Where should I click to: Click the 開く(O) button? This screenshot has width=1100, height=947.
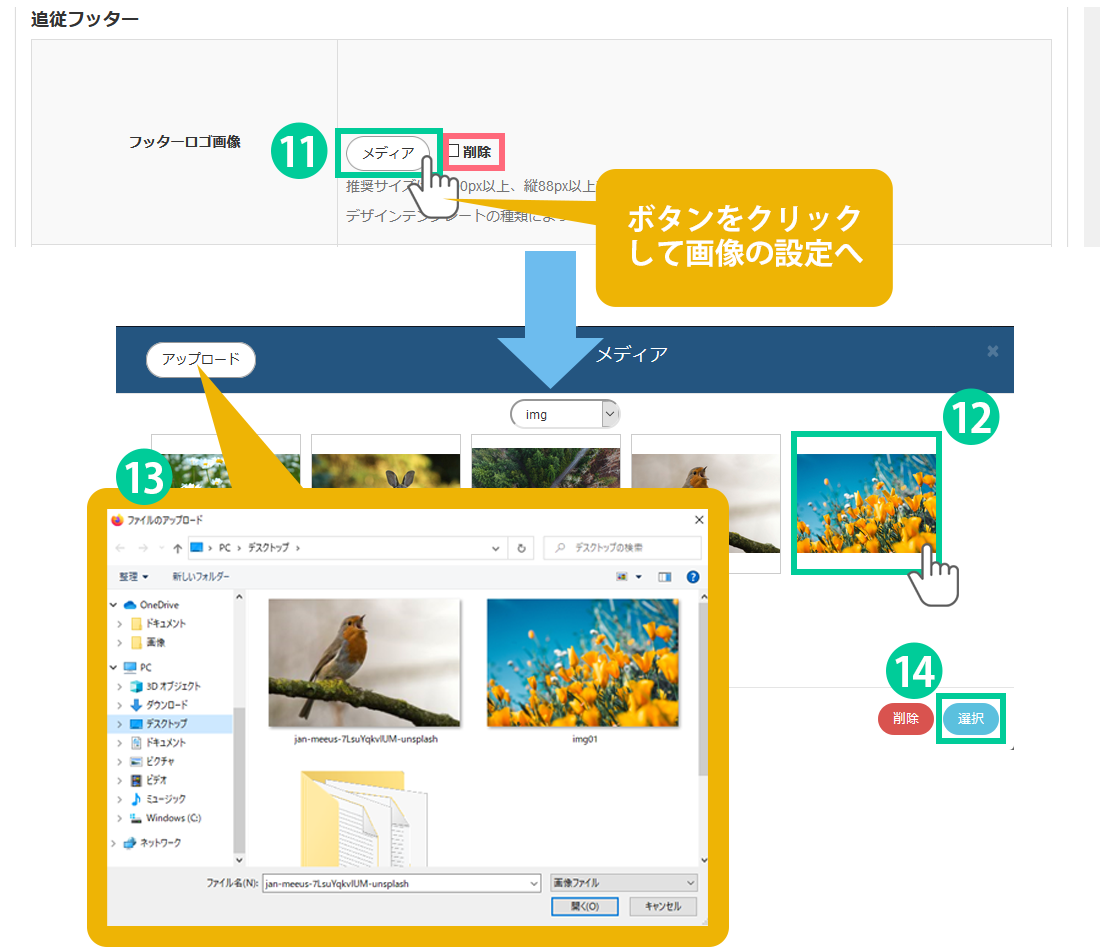[x=585, y=906]
